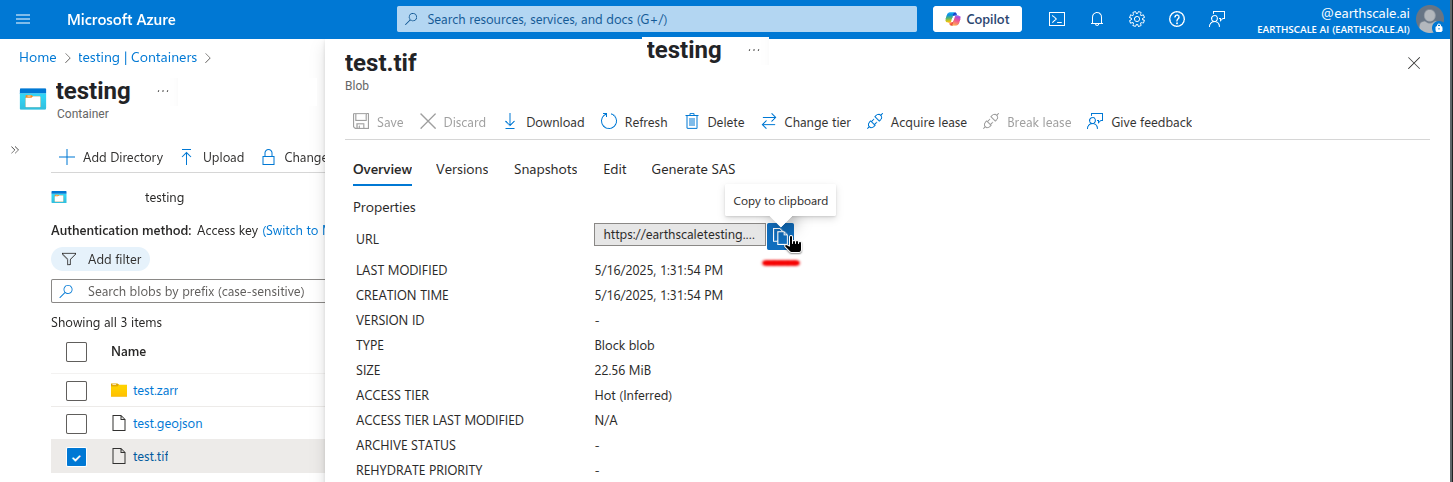
Task: Download the test.tif blob
Action: pos(543,122)
